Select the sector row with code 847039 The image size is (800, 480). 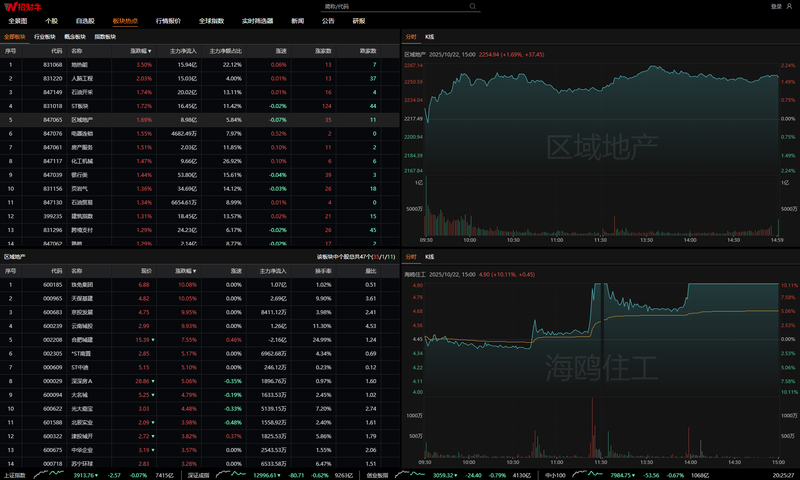coord(199,175)
